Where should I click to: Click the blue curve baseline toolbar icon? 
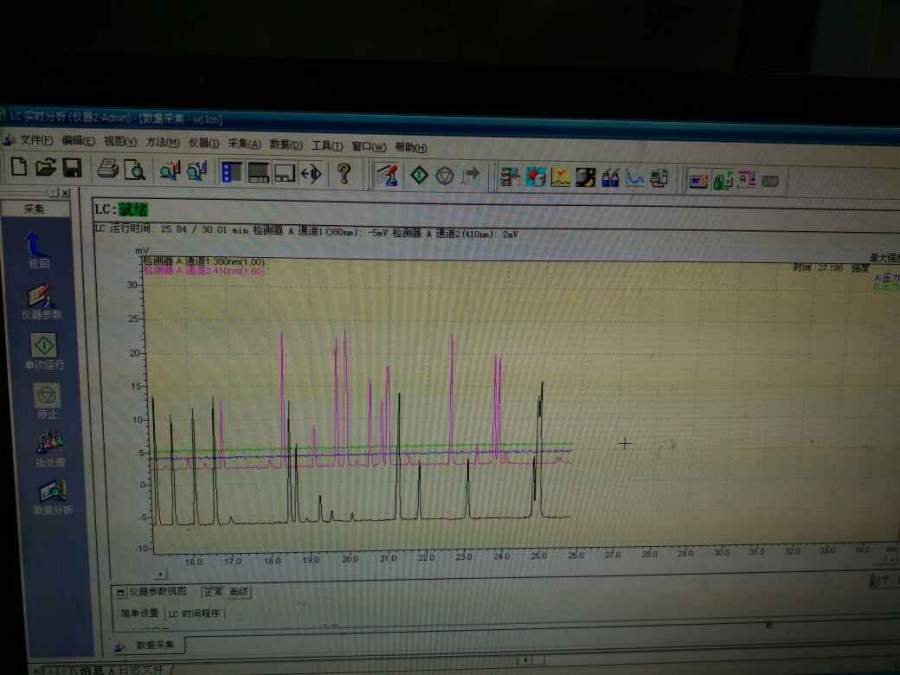634,179
